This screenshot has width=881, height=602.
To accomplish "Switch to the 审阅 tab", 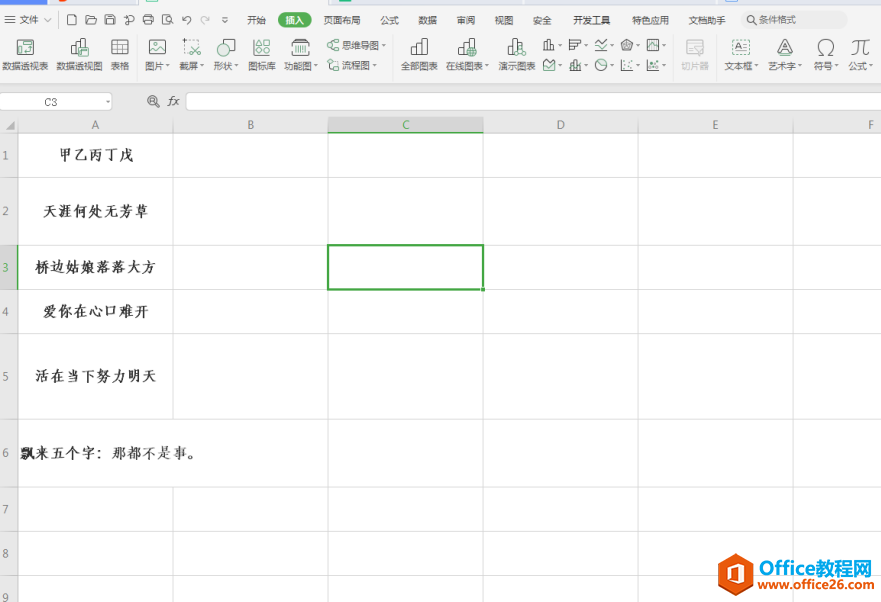I will click(465, 20).
